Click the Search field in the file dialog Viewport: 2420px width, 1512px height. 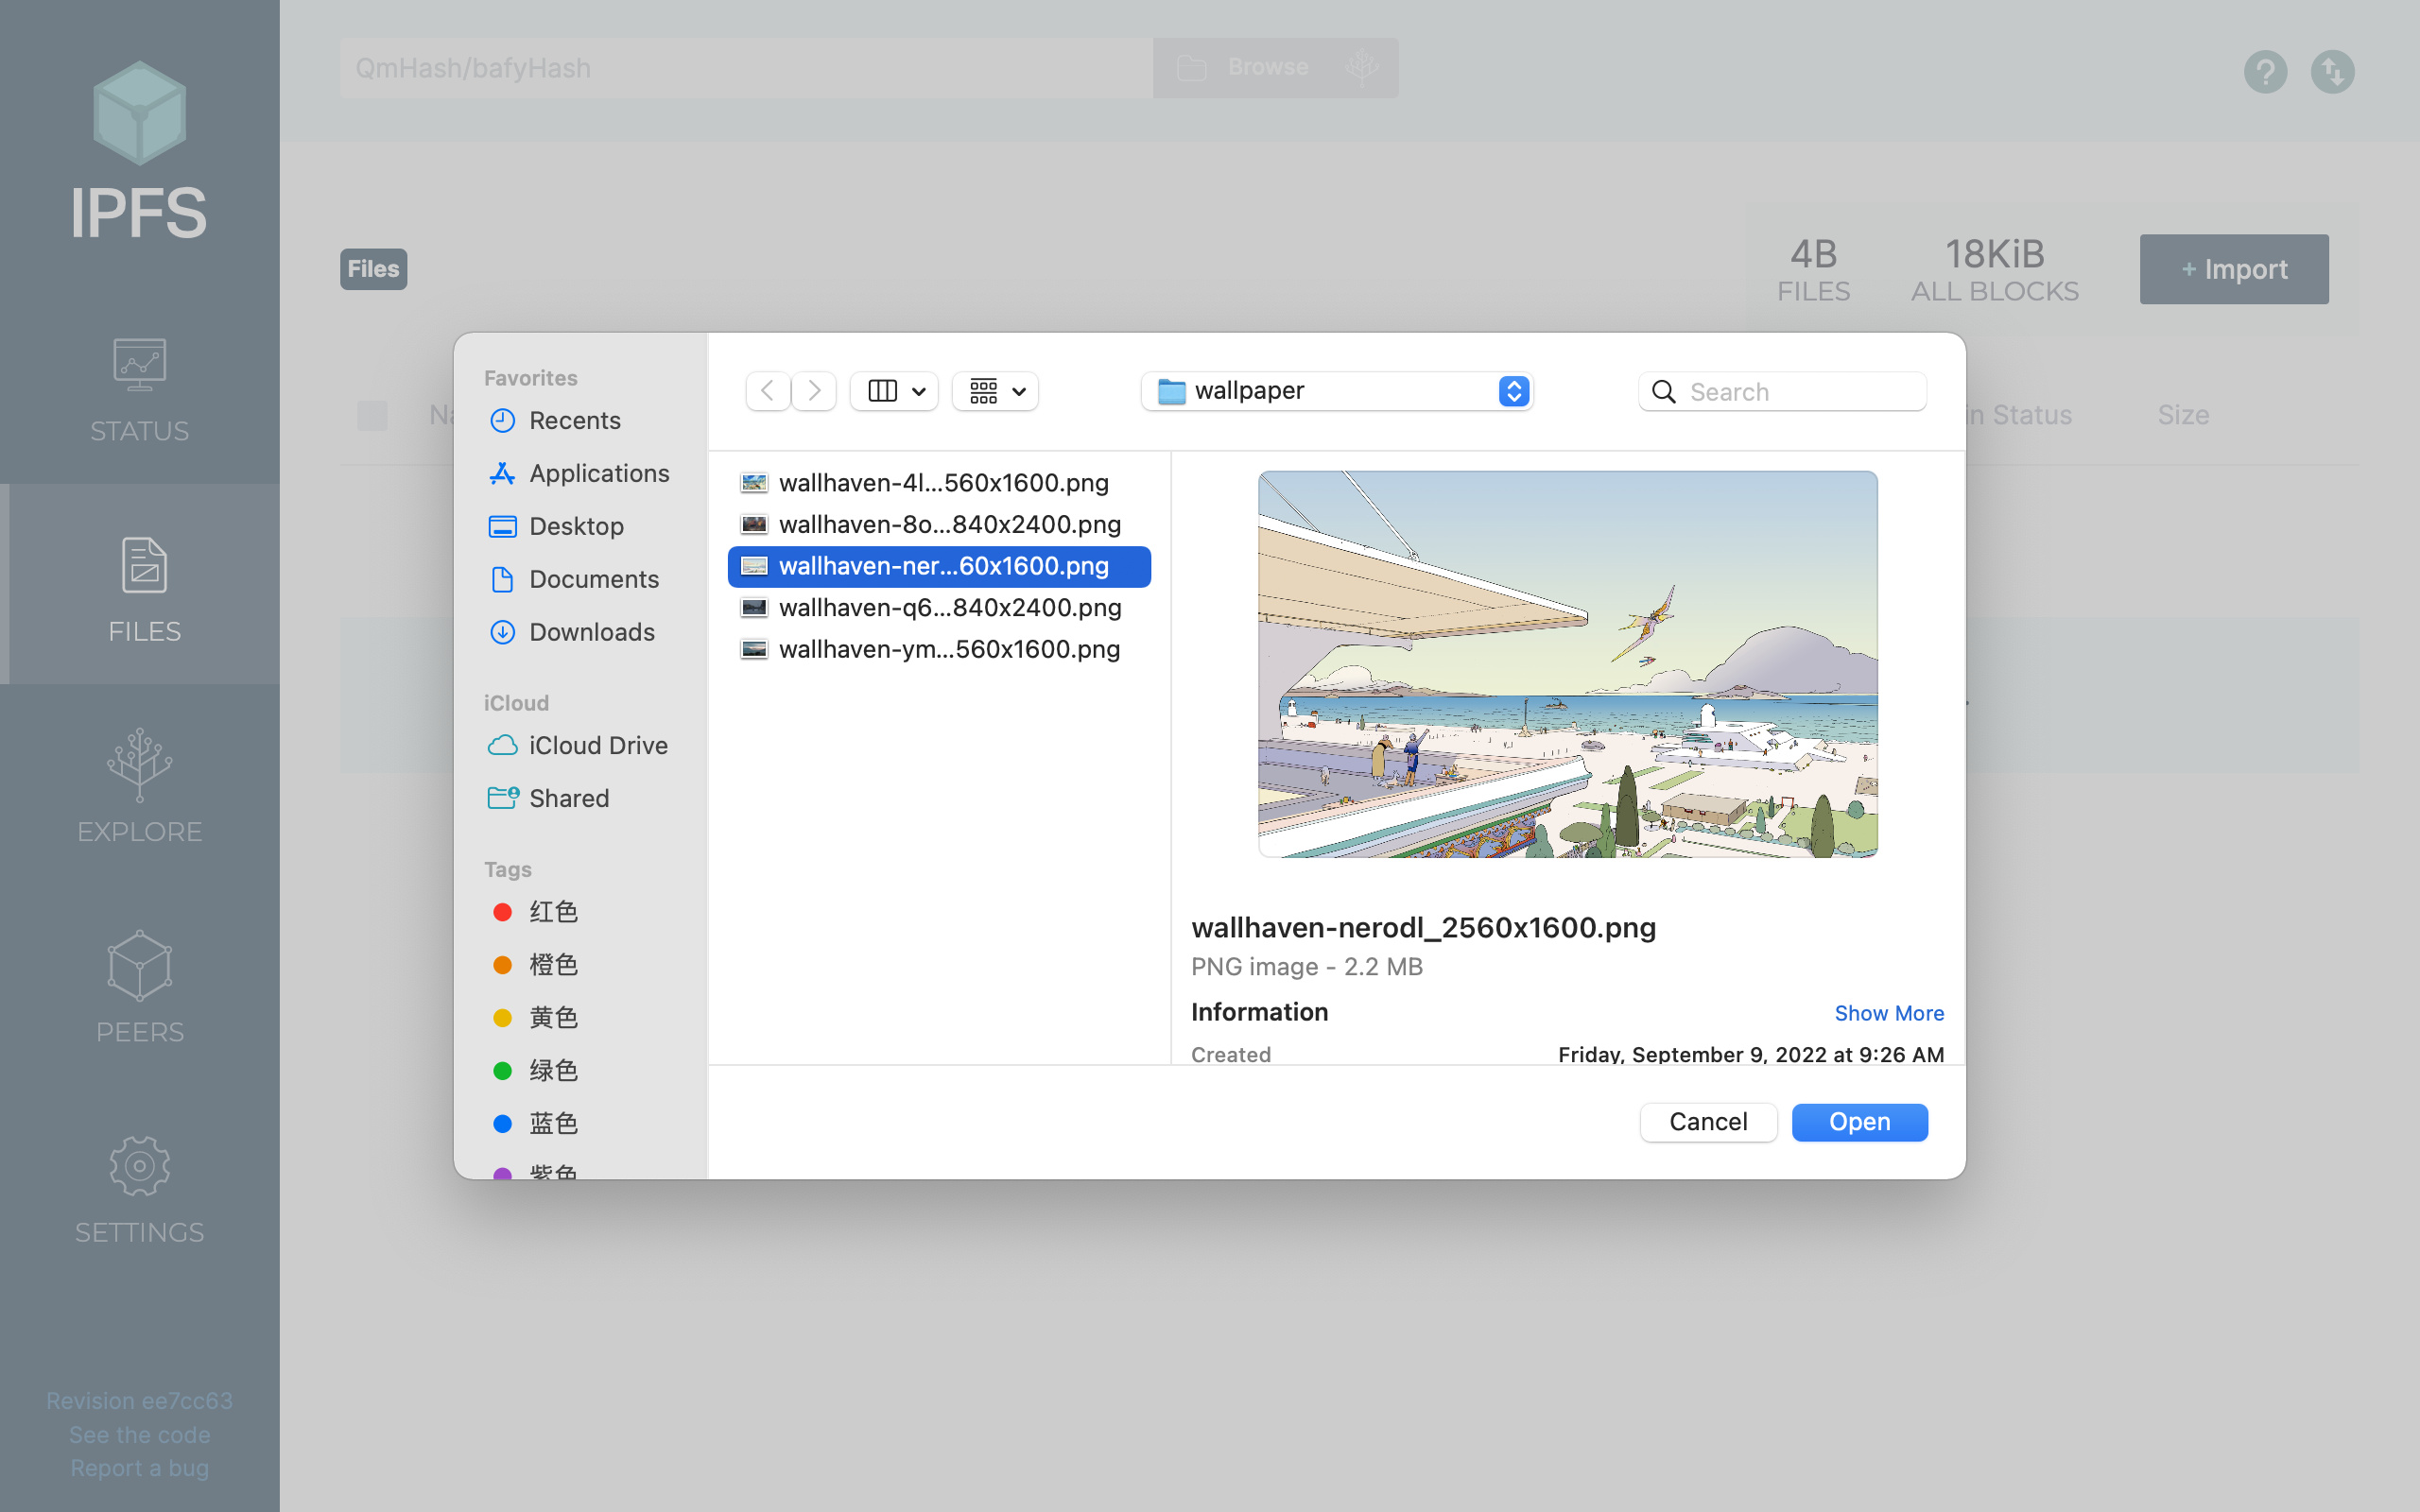pyautogui.click(x=1782, y=392)
